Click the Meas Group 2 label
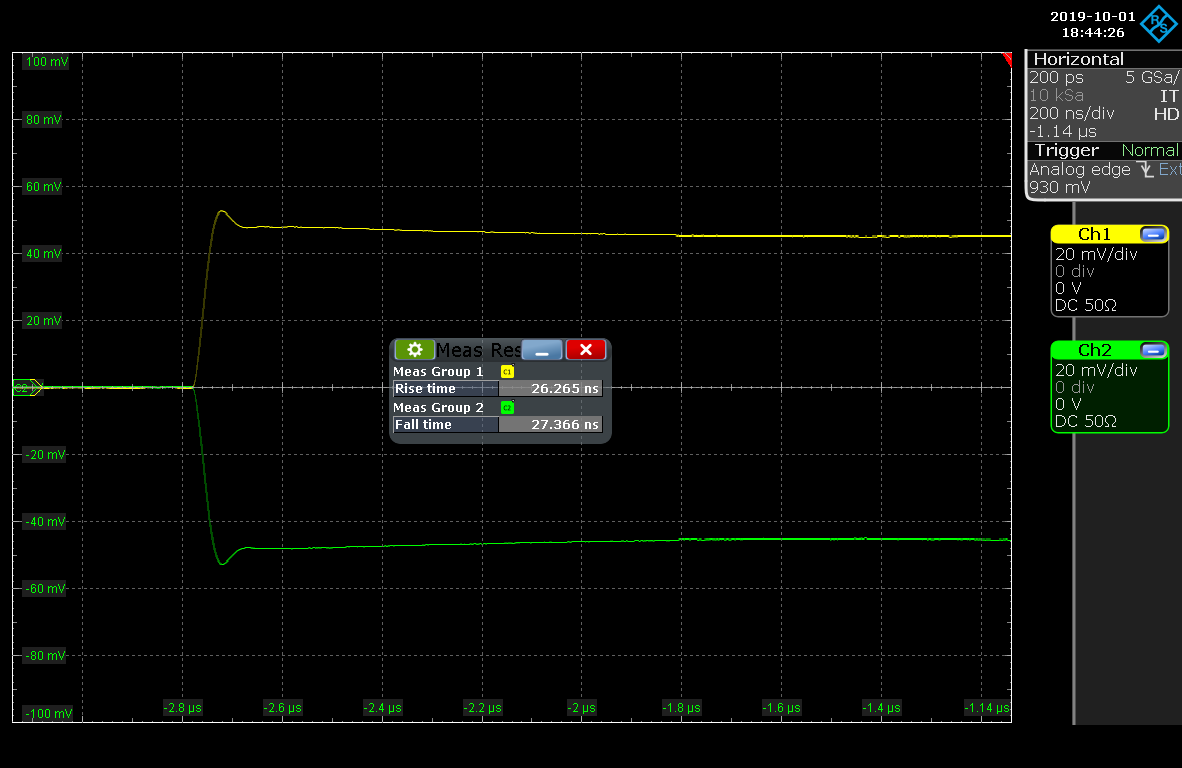Image resolution: width=1182 pixels, height=768 pixels. click(438, 408)
